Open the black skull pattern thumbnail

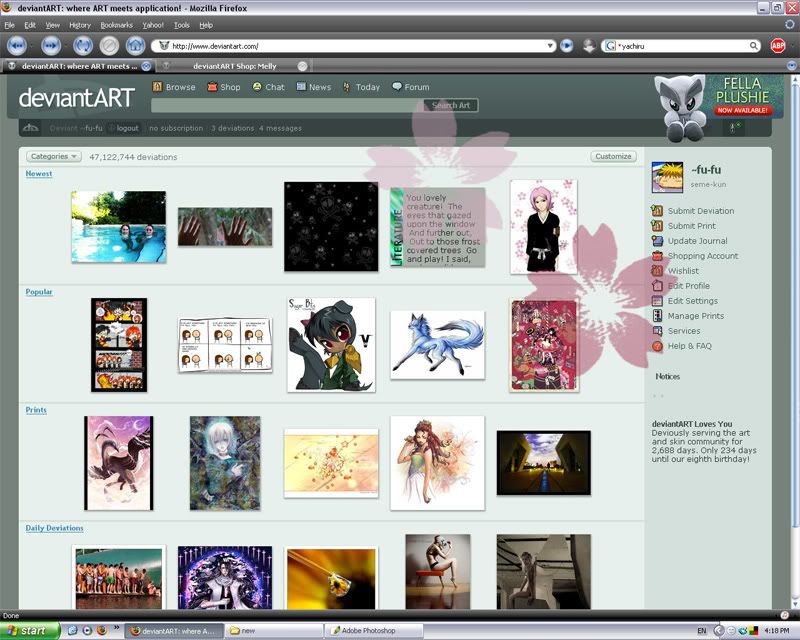pyautogui.click(x=331, y=227)
